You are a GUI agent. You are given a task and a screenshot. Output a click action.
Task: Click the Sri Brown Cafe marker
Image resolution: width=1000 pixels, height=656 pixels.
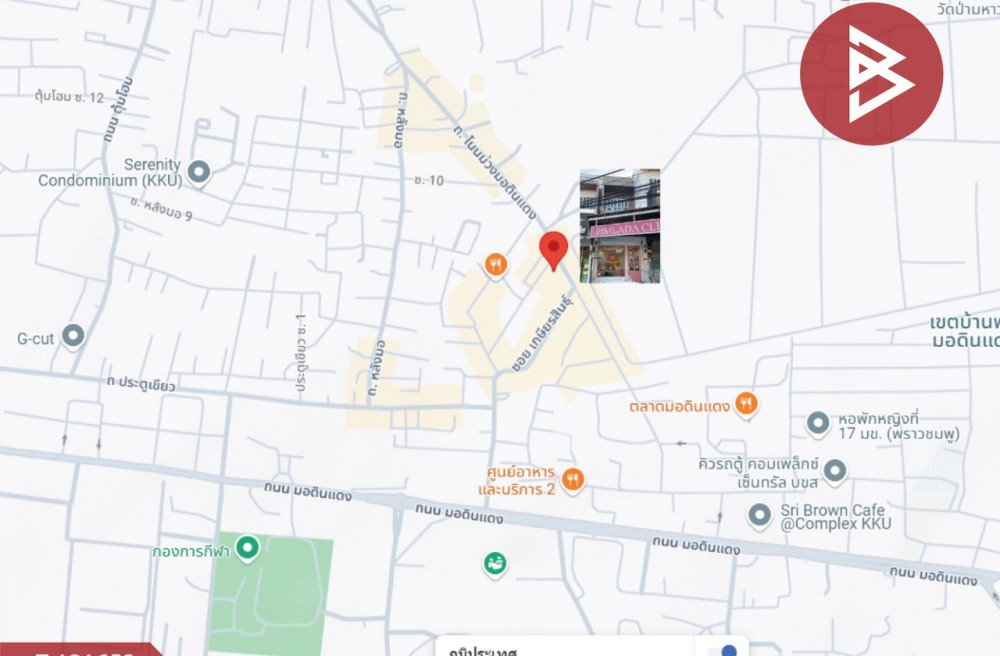(759, 515)
